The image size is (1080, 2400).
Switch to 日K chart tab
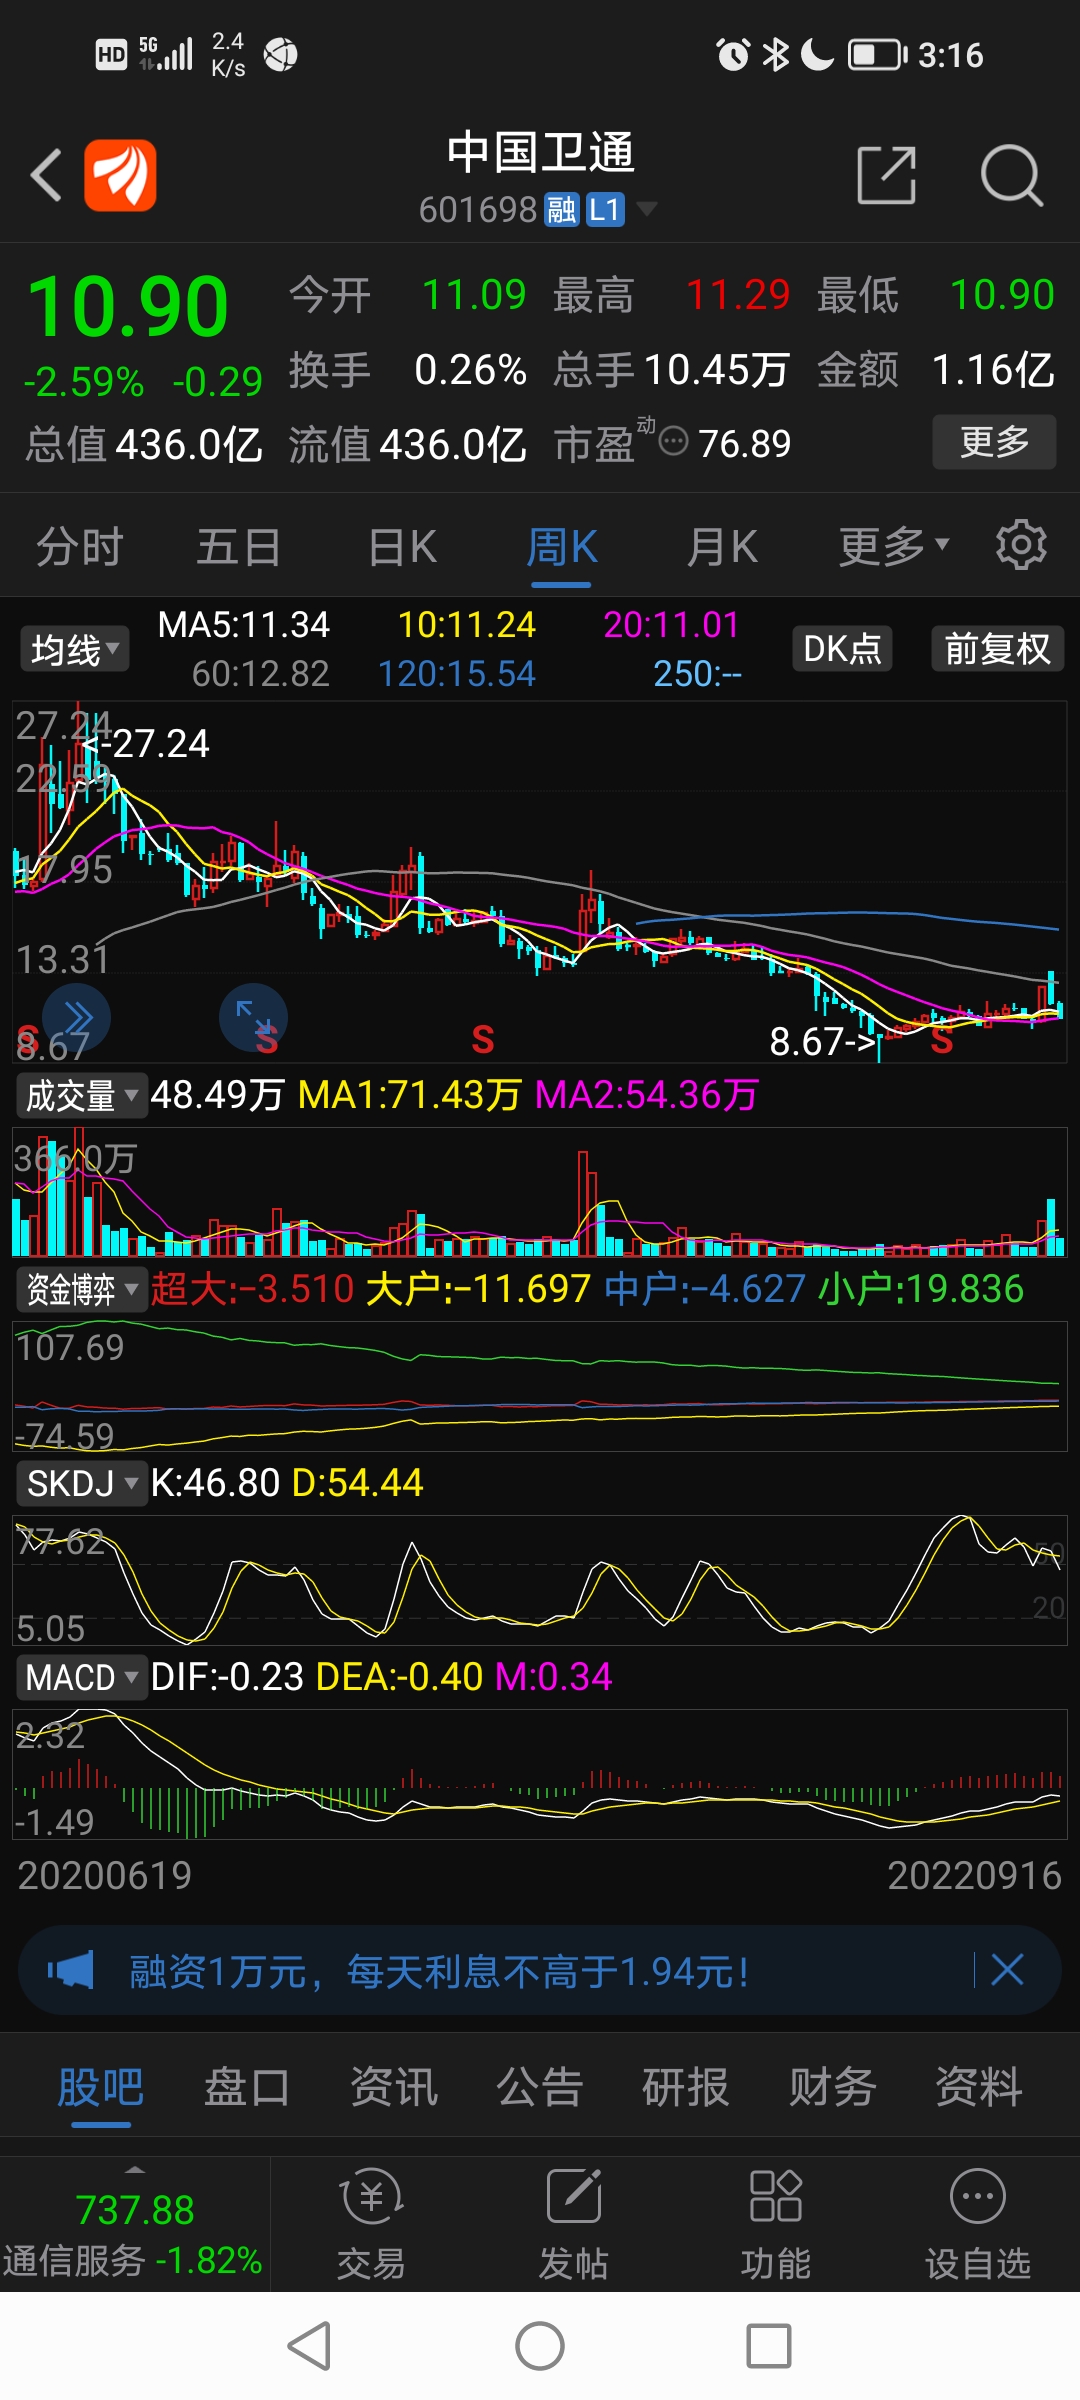[402, 547]
